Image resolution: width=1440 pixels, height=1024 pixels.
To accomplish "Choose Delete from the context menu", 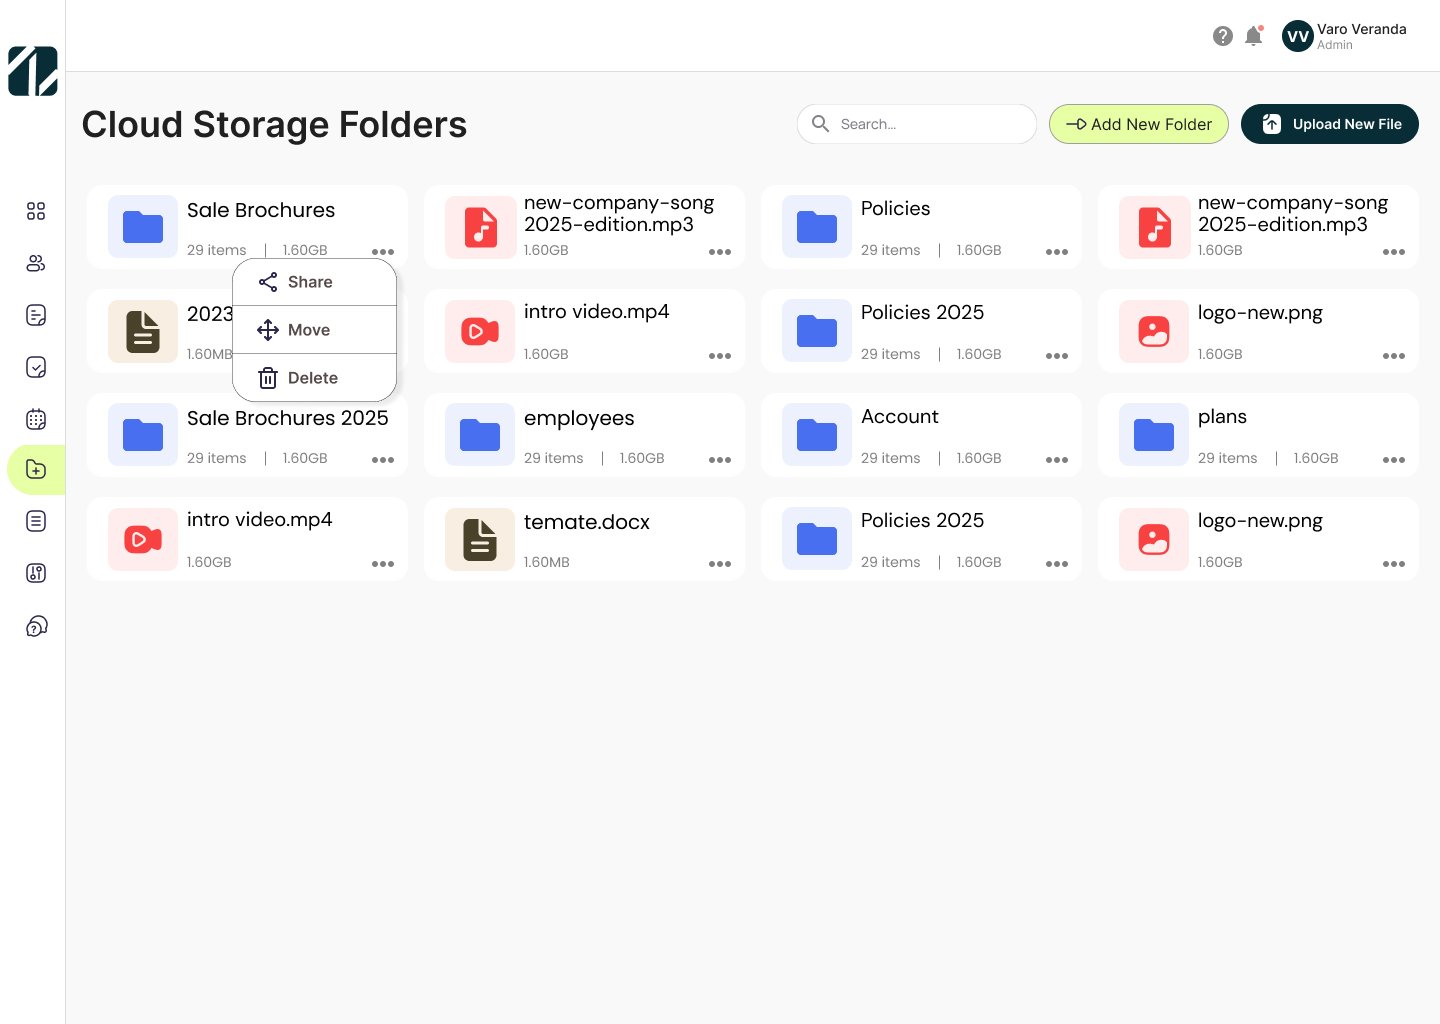I will coord(314,378).
